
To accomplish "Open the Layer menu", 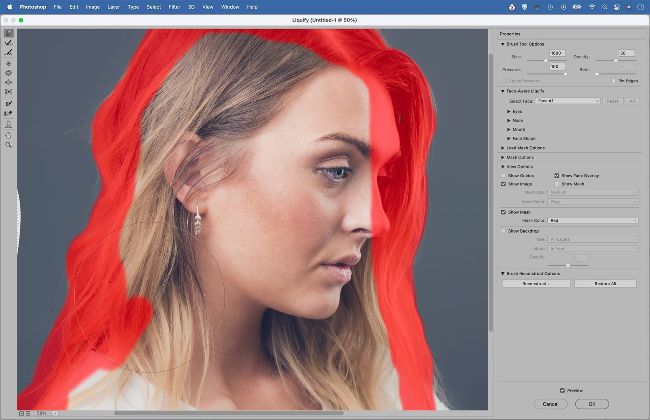I will click(x=114, y=6).
